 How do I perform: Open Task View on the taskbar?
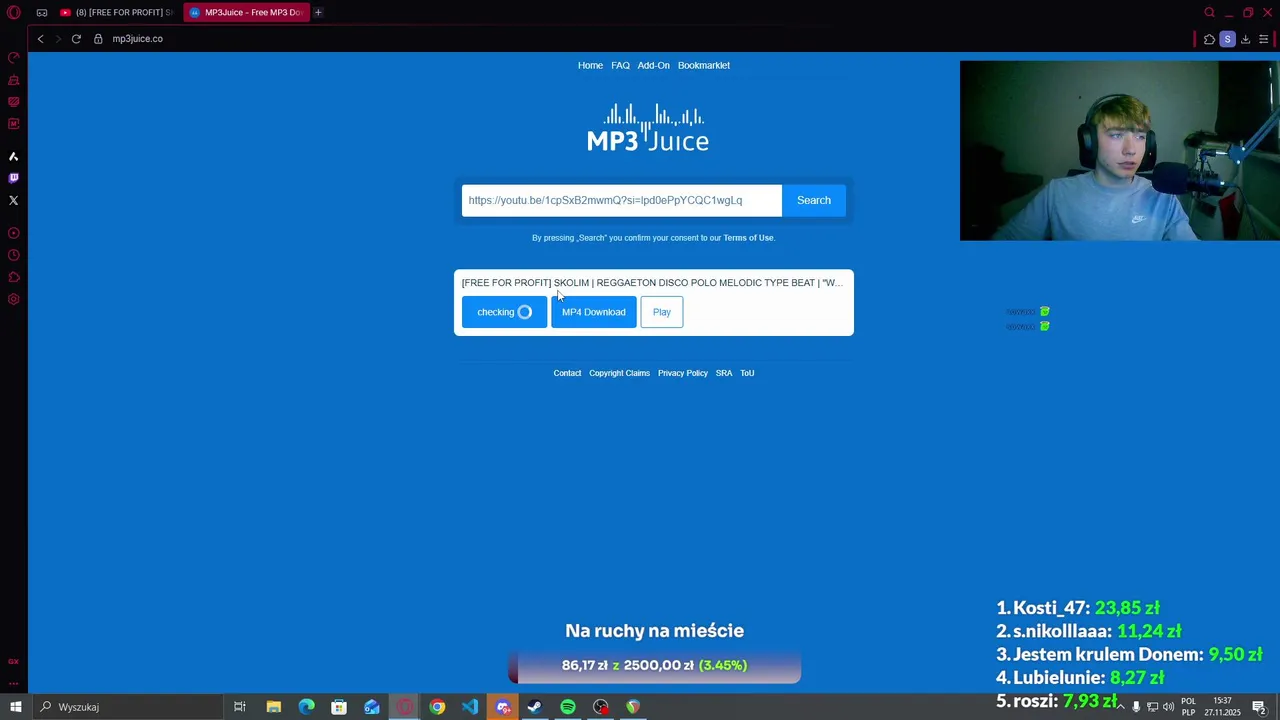[x=240, y=707]
